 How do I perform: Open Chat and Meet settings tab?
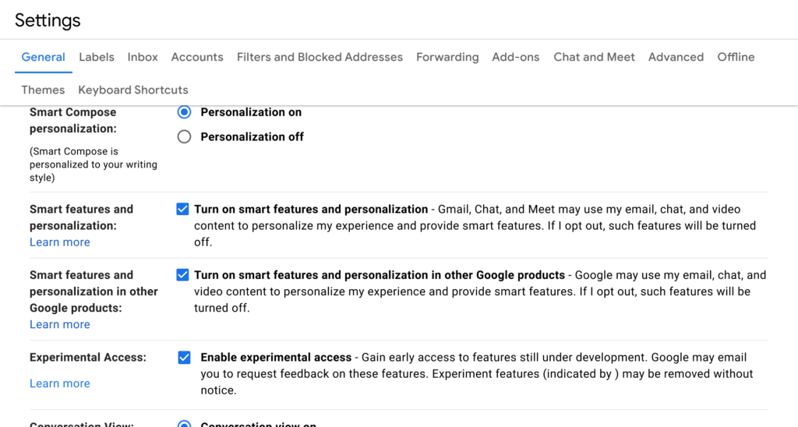pos(594,57)
